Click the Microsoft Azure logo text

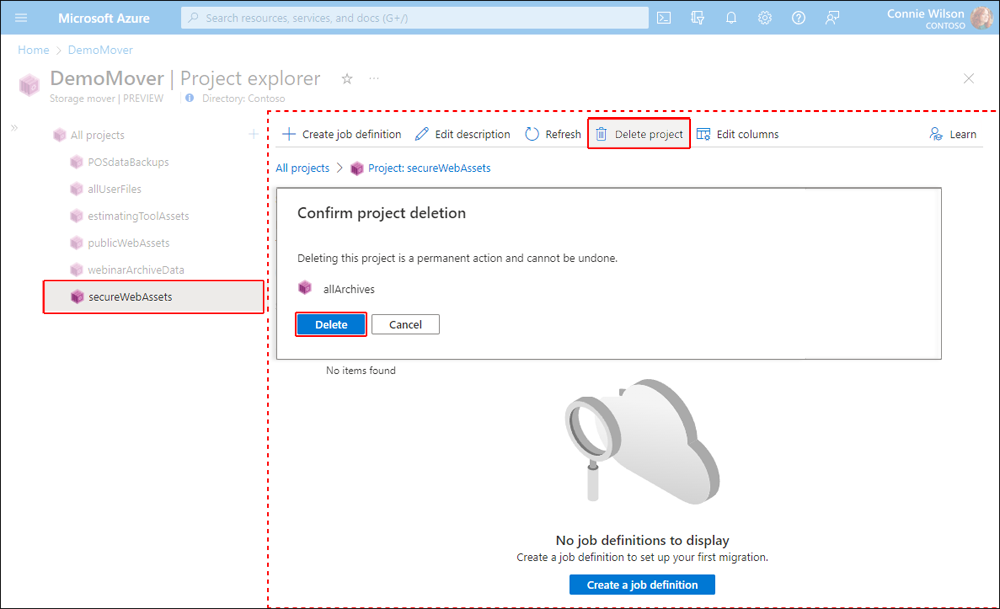(104, 18)
